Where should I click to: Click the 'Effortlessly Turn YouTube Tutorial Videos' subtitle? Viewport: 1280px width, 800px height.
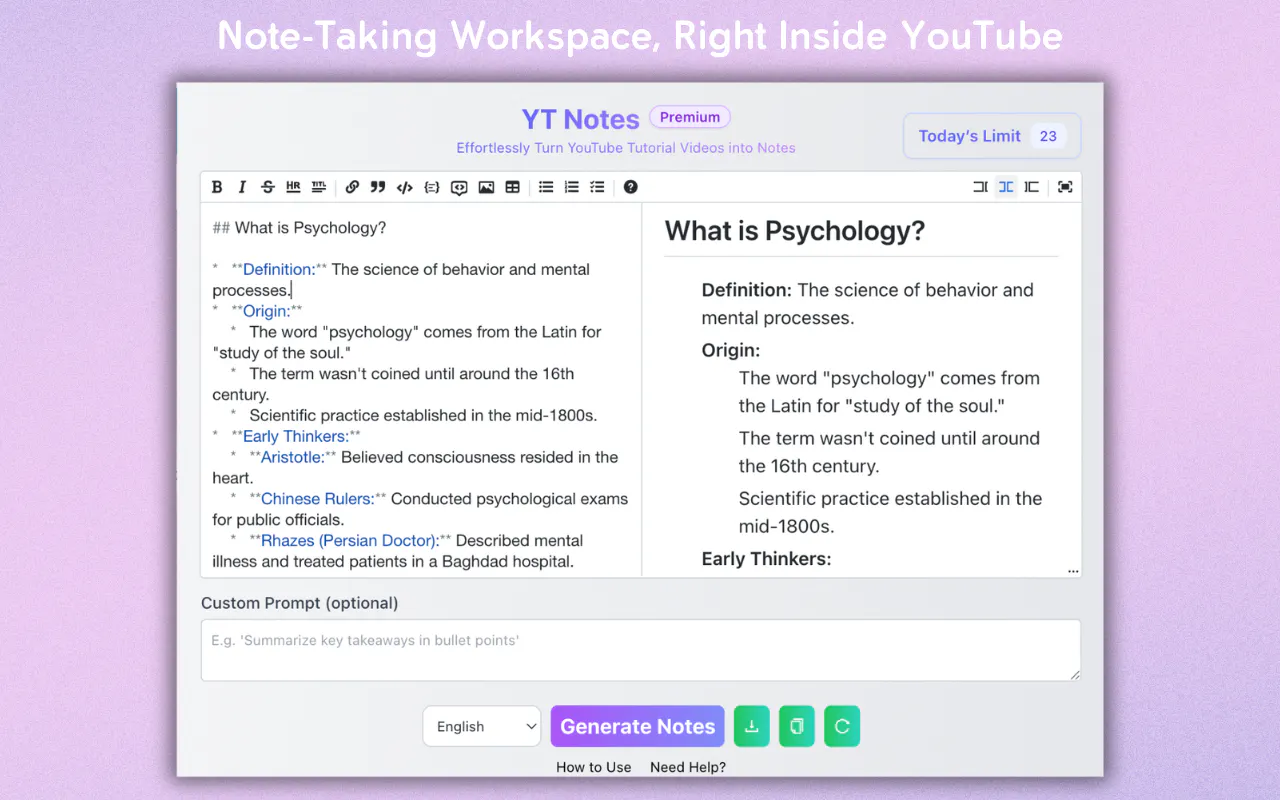[626, 148]
